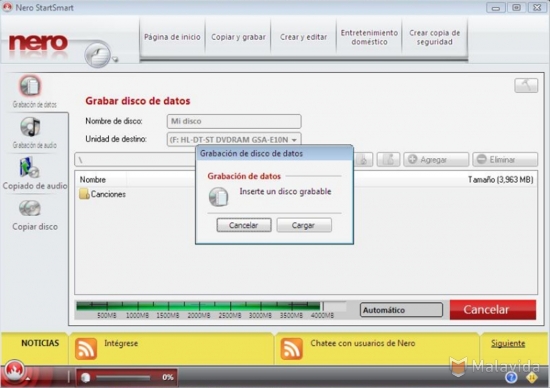Click Chatee con usuarios de Nero text
Image resolution: width=550 pixels, height=388 pixels.
pos(363,343)
